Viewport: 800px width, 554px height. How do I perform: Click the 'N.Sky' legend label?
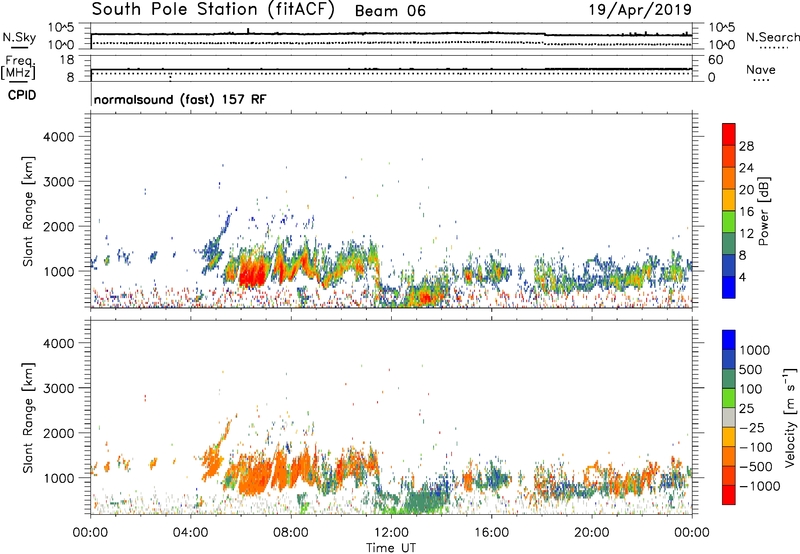tap(19, 37)
